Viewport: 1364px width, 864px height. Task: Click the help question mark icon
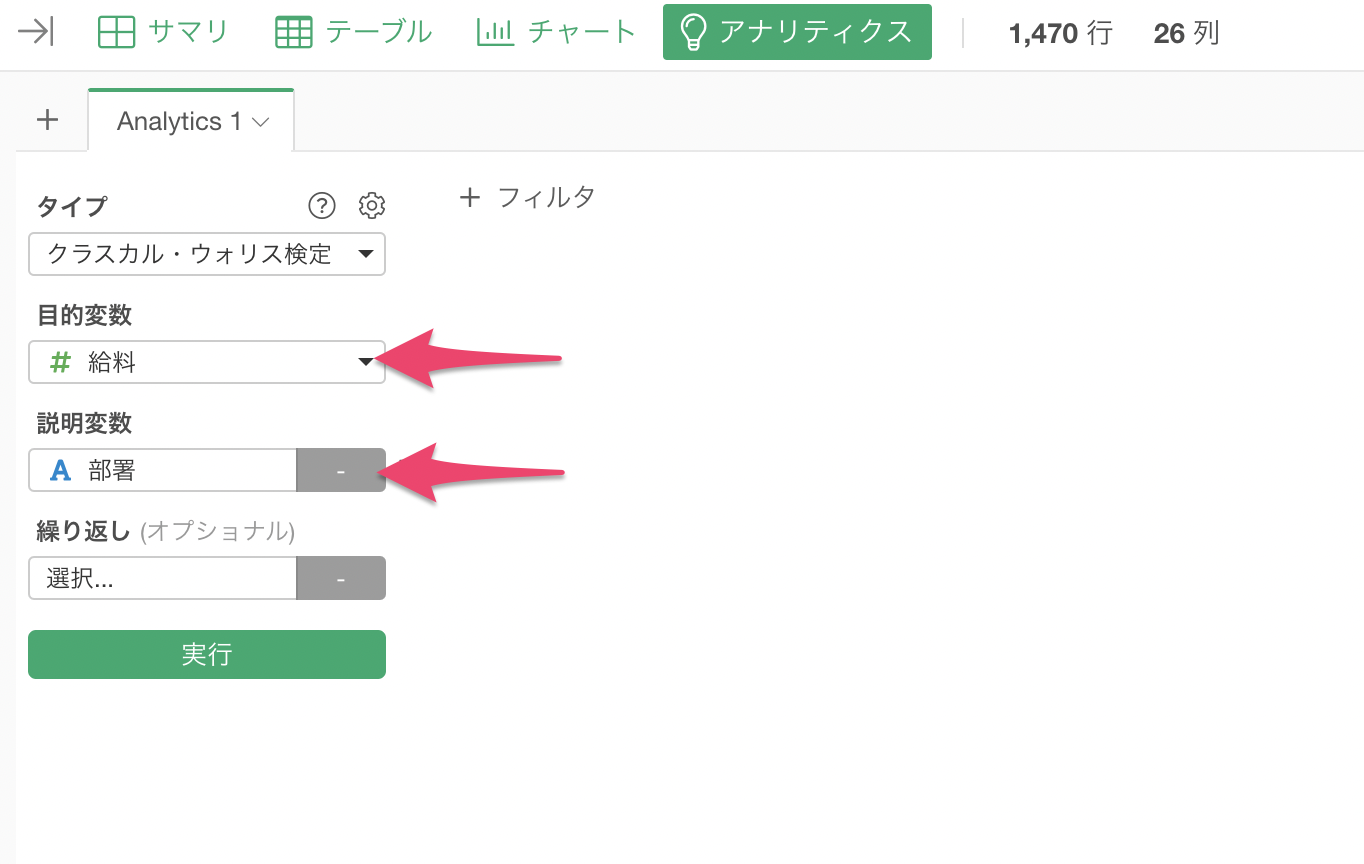tap(321, 206)
